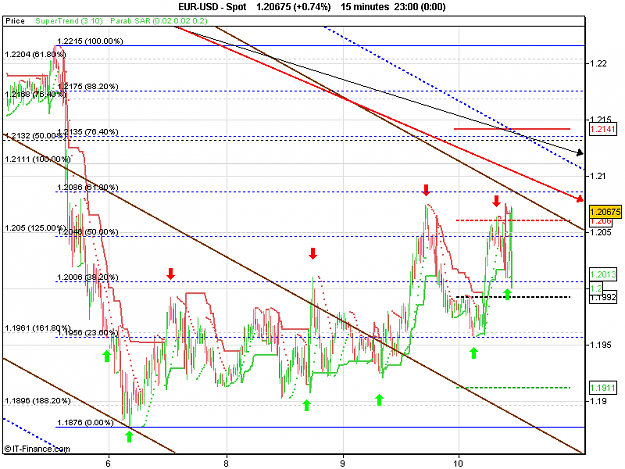The width and height of the screenshot is (625, 469).
Task: Select the yellow 1.20675 current price tag
Action: tap(605, 212)
